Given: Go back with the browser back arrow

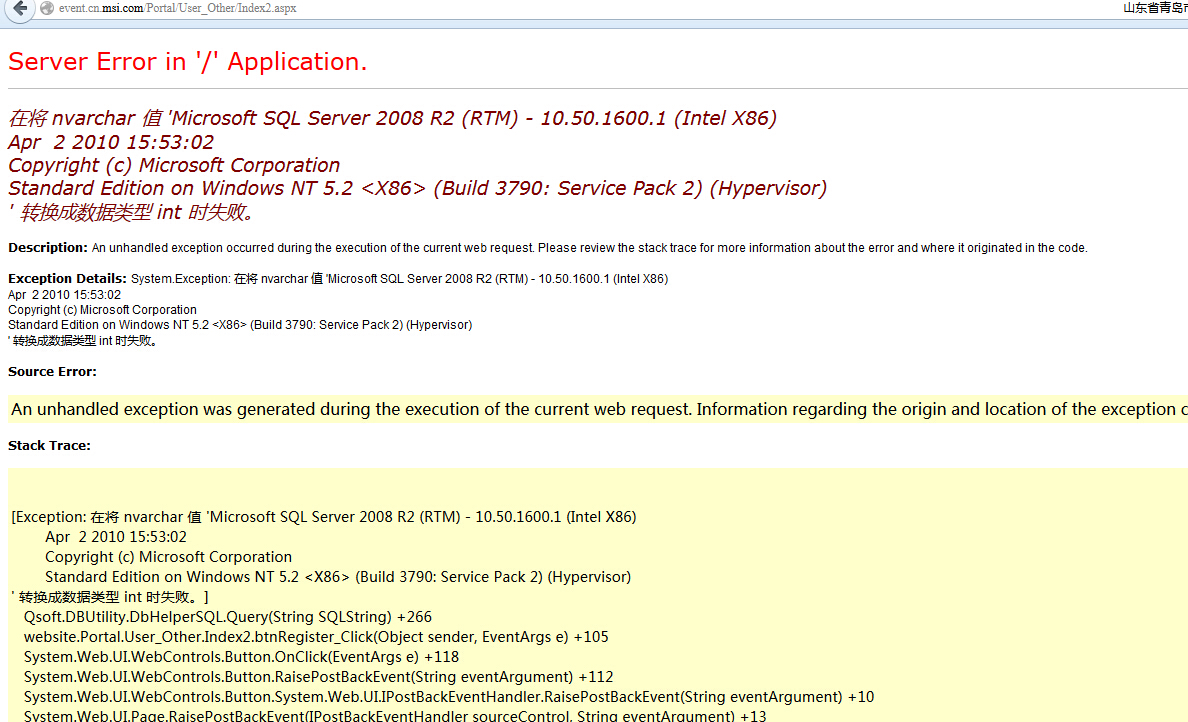Looking at the screenshot, I should [20, 9].
